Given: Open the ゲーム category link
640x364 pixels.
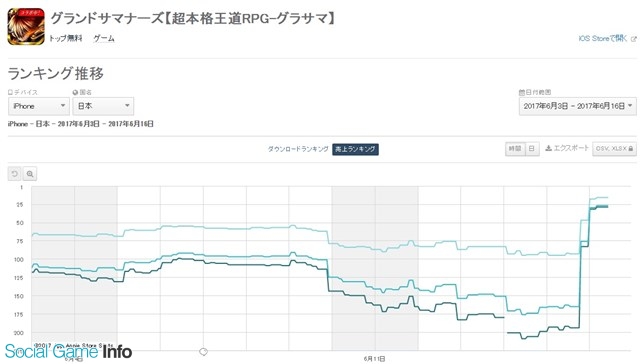Looking at the screenshot, I should tap(104, 38).
